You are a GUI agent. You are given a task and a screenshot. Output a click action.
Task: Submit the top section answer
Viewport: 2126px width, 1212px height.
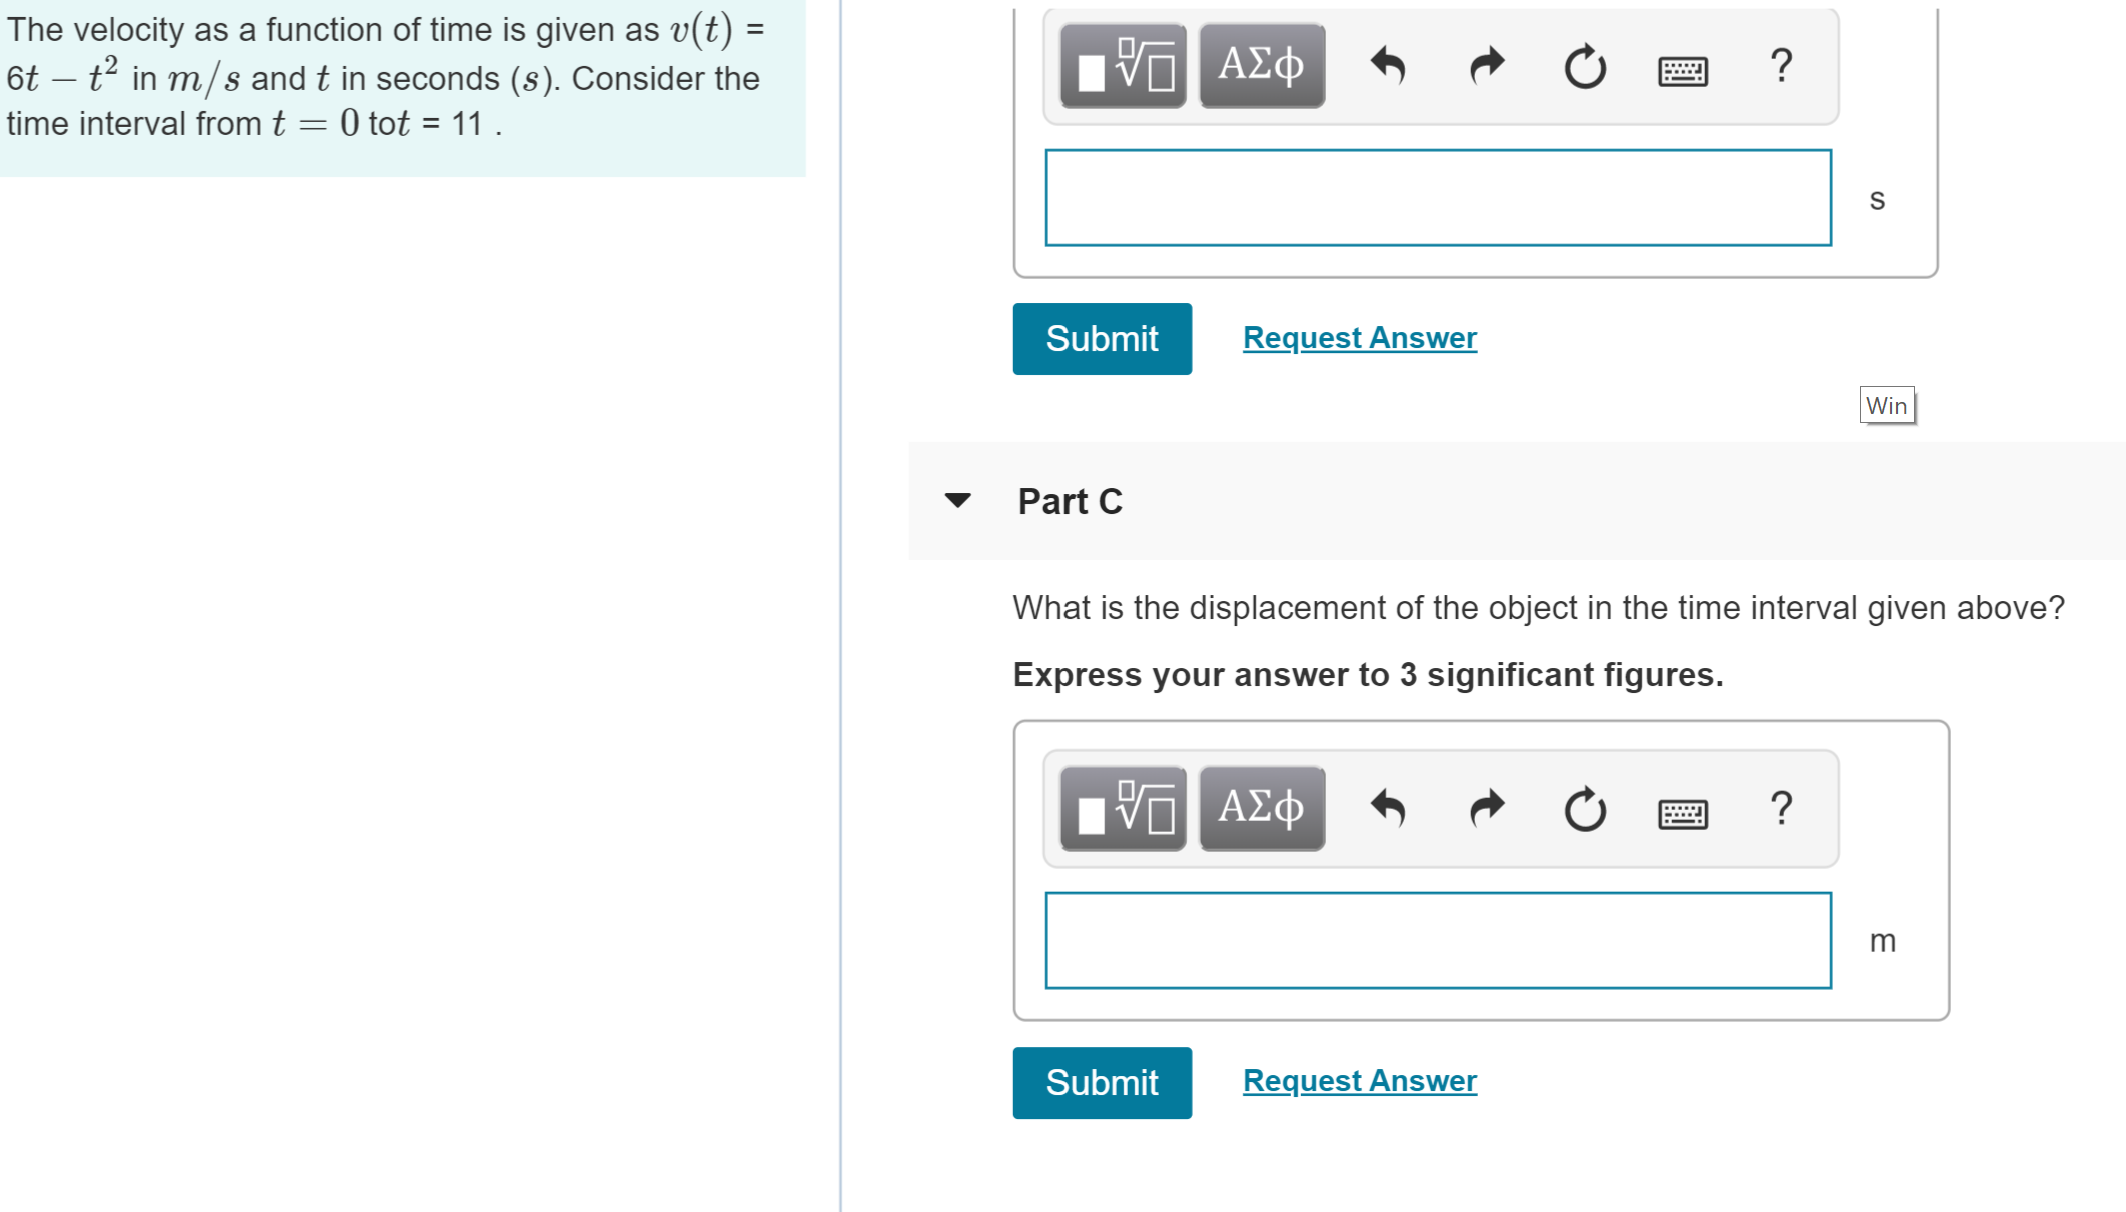1100,337
